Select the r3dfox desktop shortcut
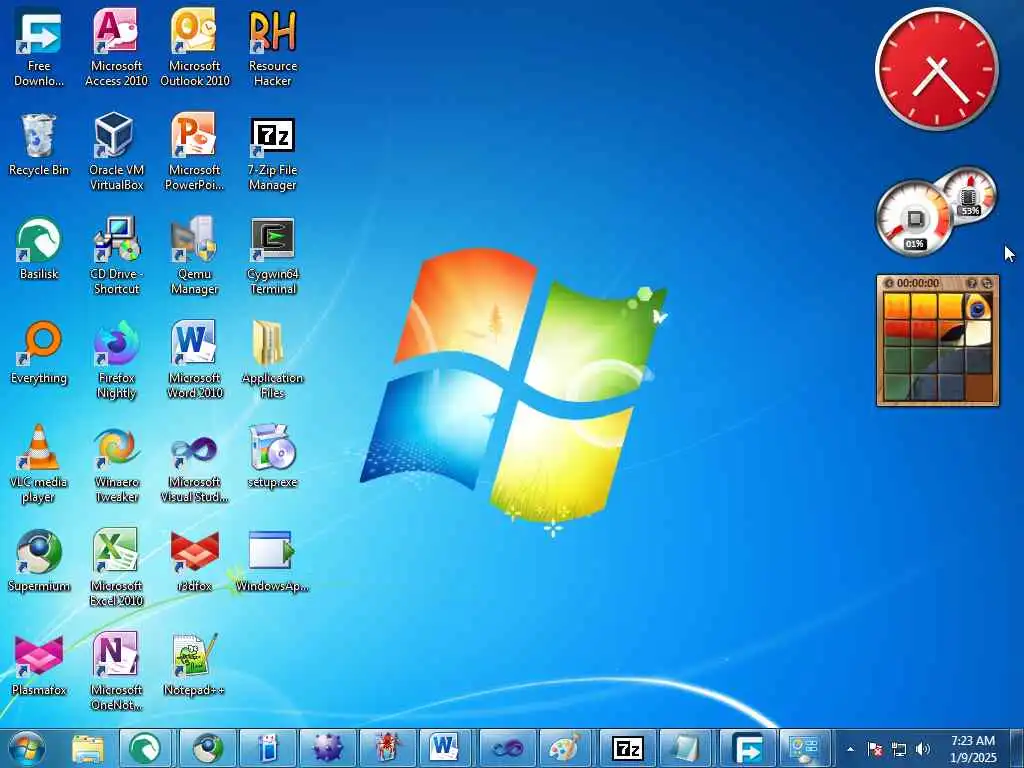Viewport: 1024px width, 768px height. (195, 561)
